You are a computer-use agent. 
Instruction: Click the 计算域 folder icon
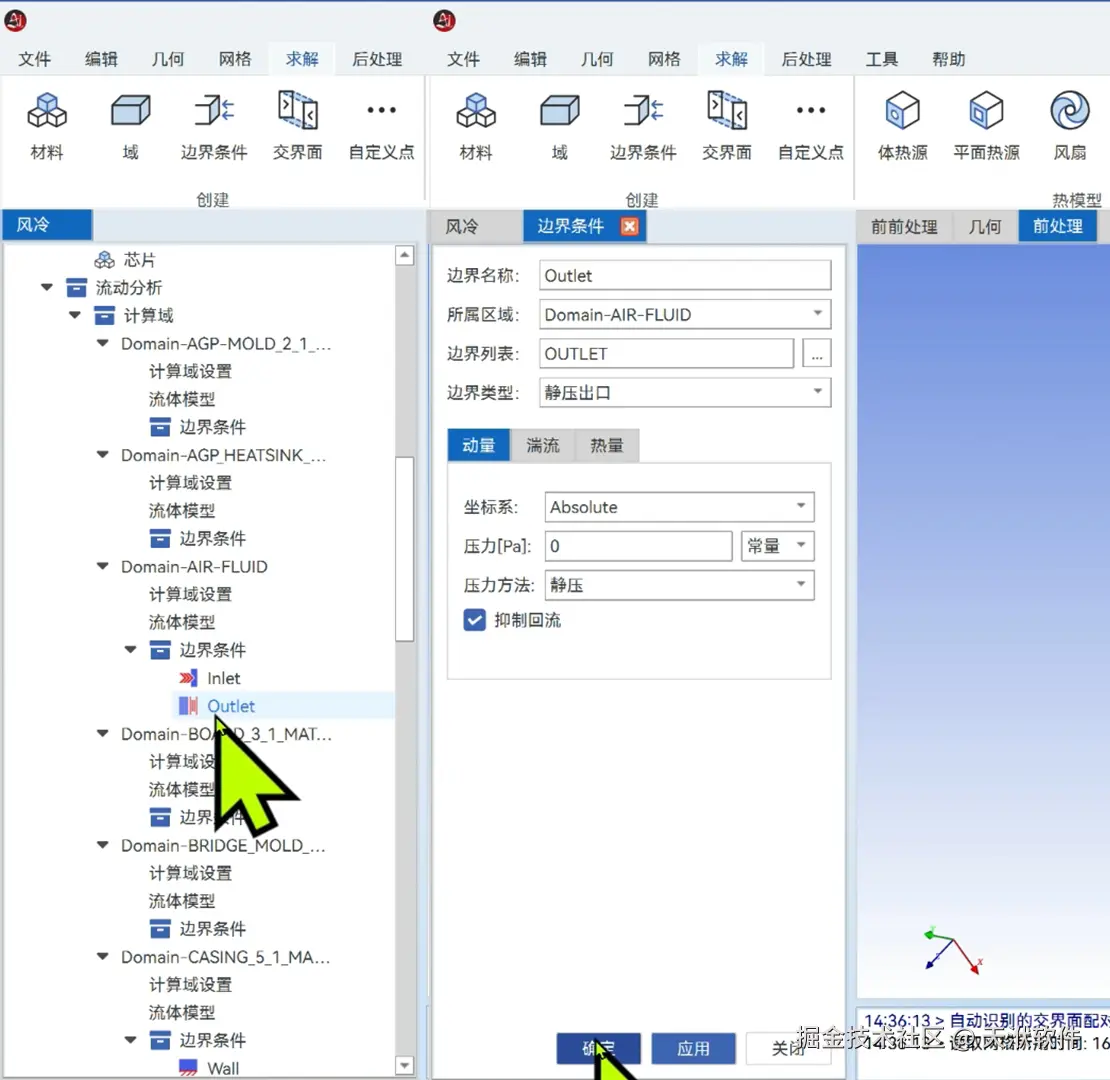click(105, 316)
